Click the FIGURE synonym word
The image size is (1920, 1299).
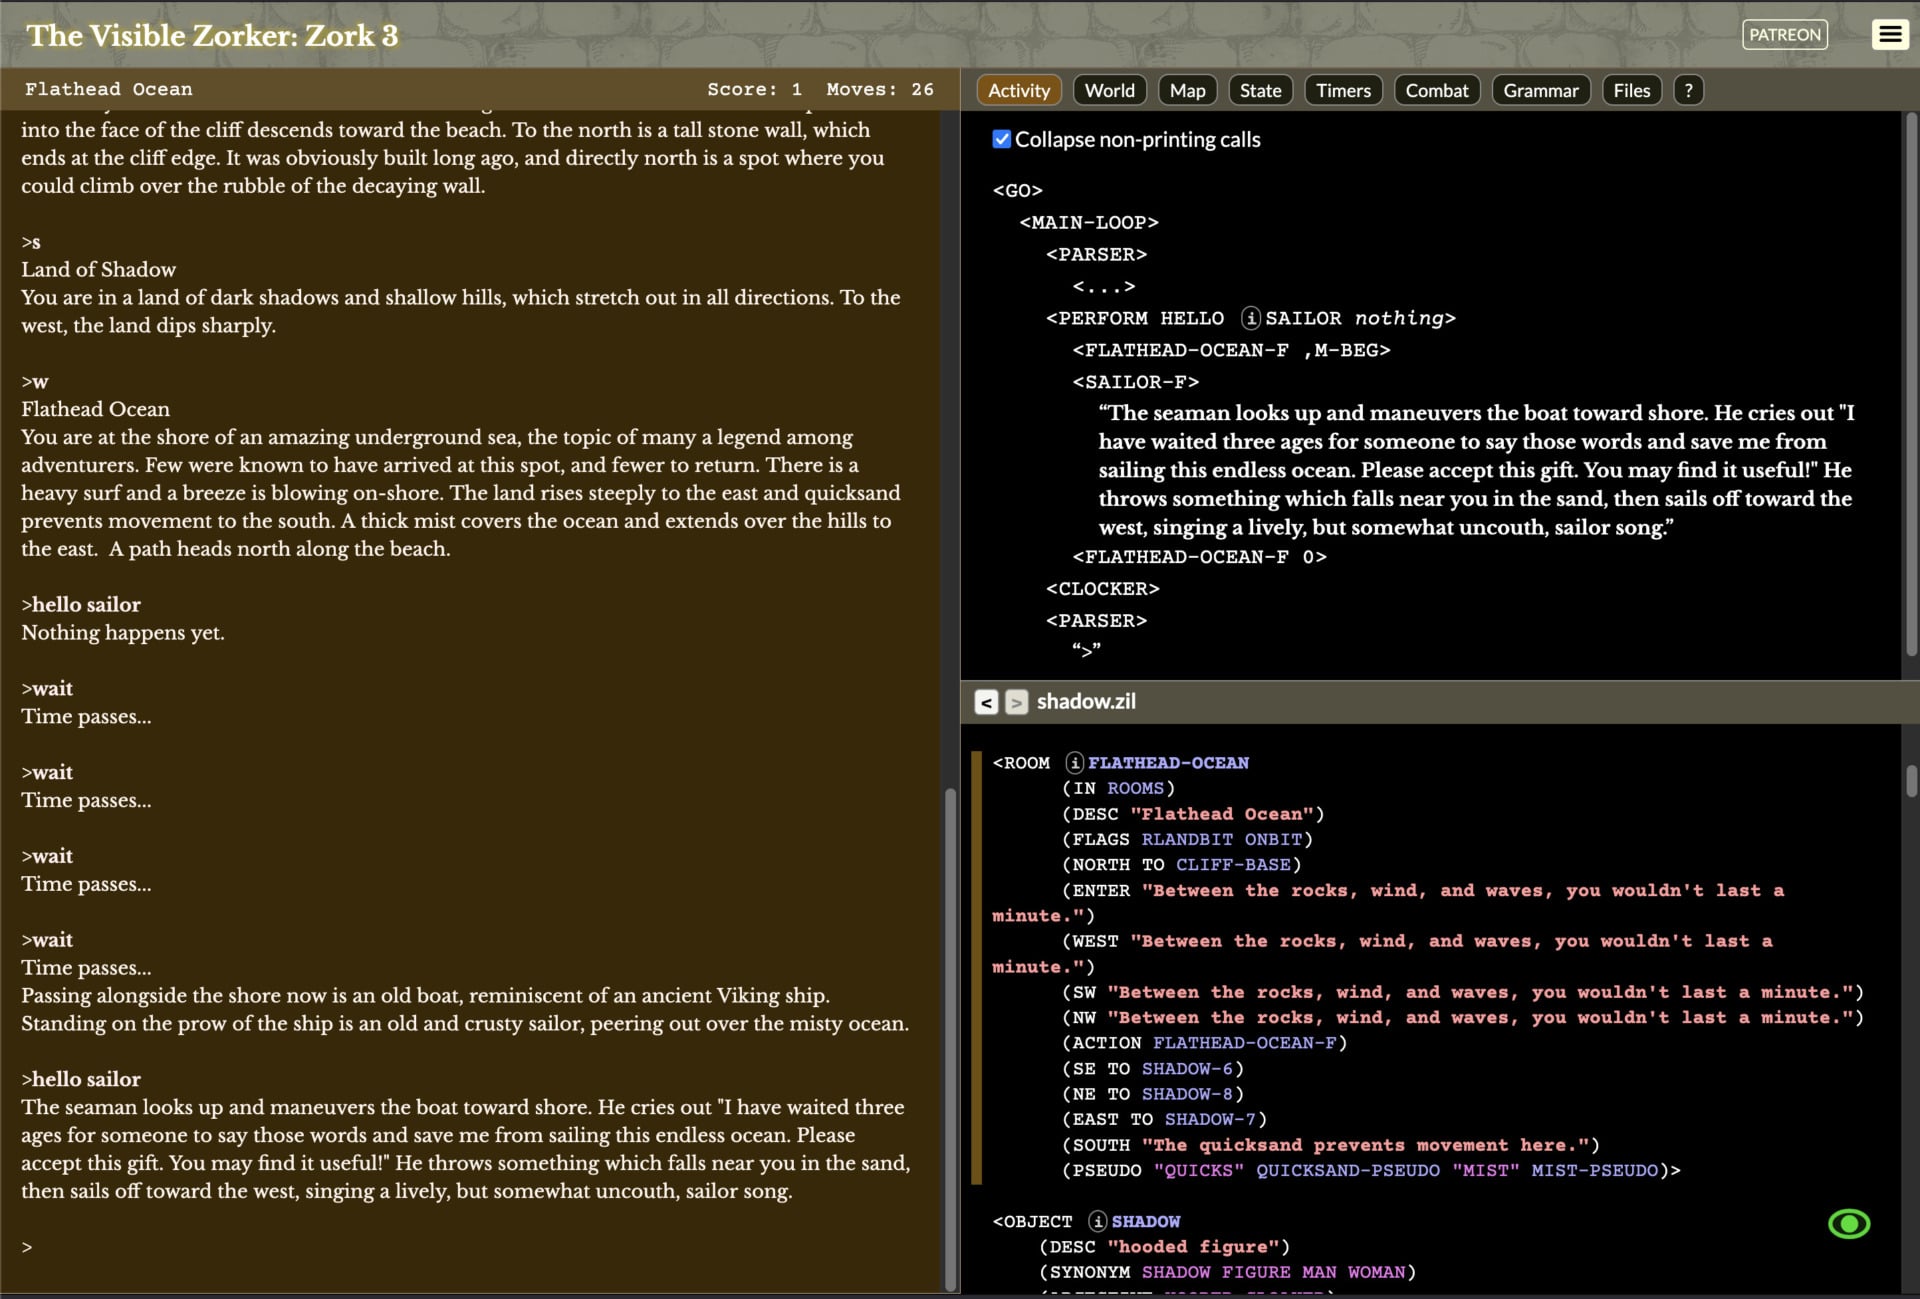1256,1273
